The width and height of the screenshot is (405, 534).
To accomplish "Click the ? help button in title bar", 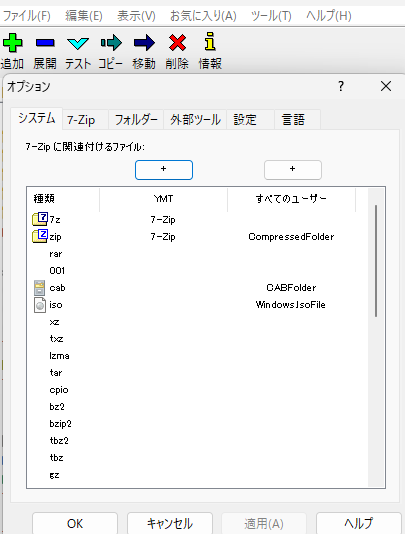I will (341, 86).
